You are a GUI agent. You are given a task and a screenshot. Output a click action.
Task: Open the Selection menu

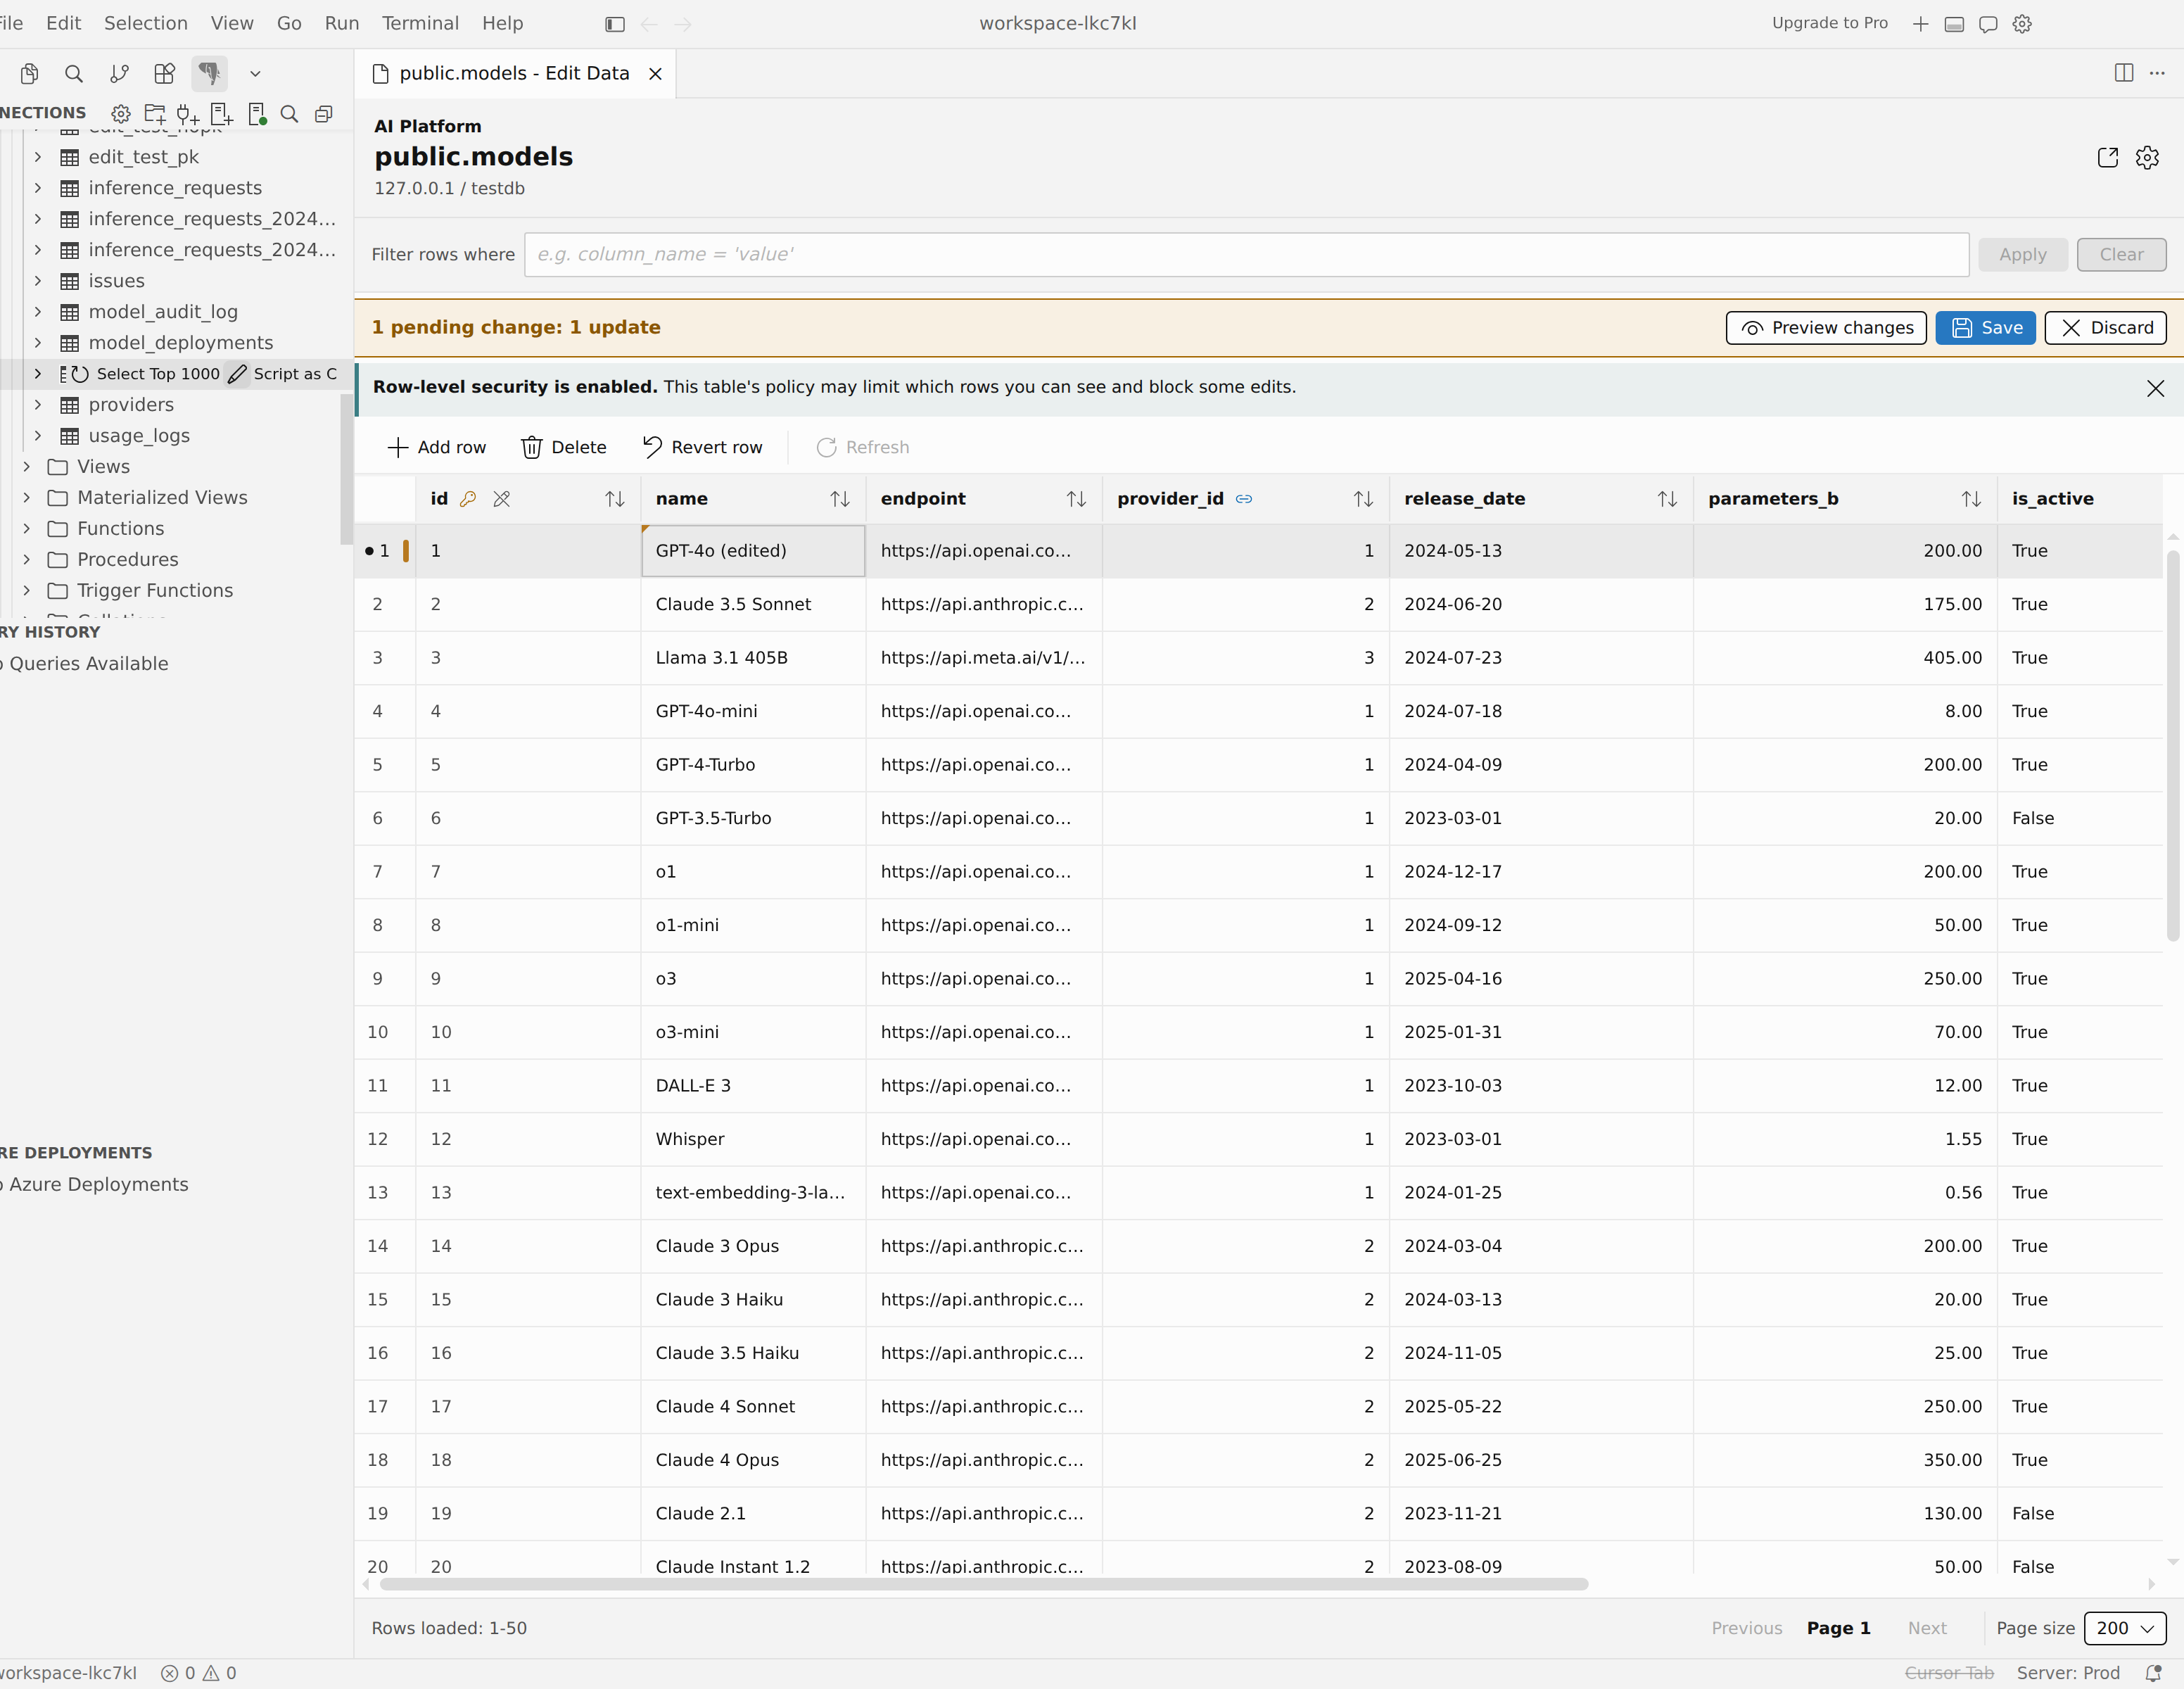(146, 23)
